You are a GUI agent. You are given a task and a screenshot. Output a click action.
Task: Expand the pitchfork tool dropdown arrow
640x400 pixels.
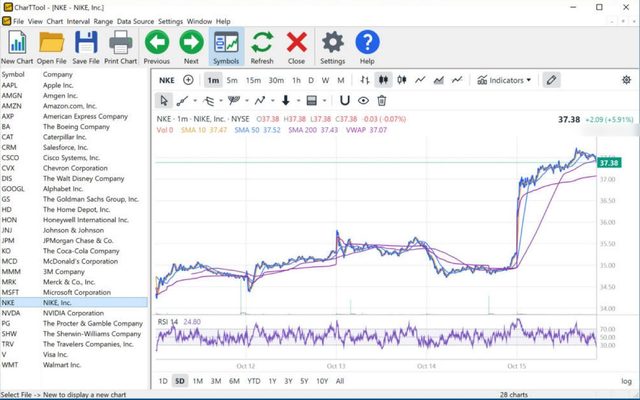[247, 100]
